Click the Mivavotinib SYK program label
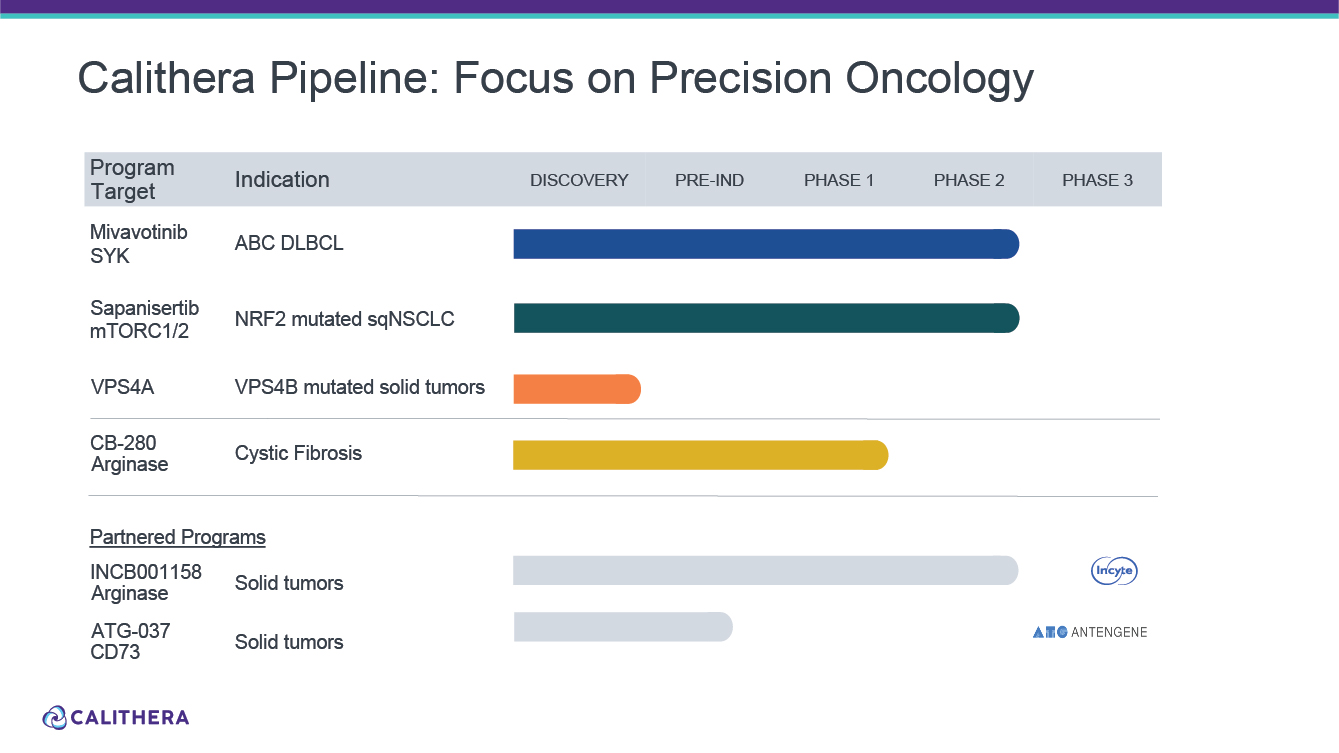1339x753 pixels. pyautogui.click(x=138, y=244)
